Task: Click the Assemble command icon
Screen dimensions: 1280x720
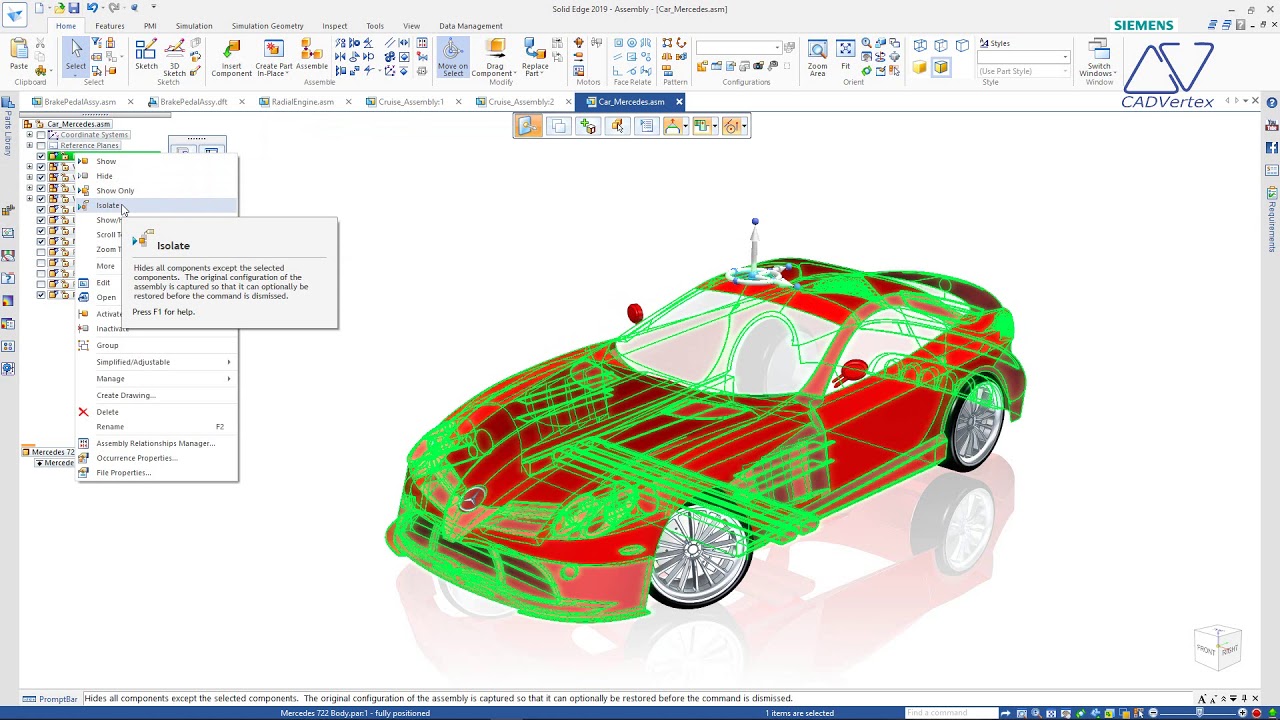Action: pos(312,55)
